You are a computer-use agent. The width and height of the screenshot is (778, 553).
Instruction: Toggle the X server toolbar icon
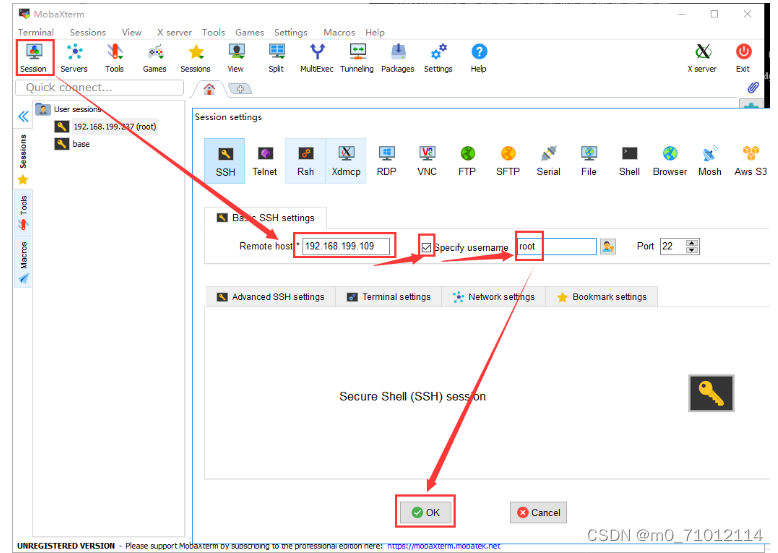702,58
